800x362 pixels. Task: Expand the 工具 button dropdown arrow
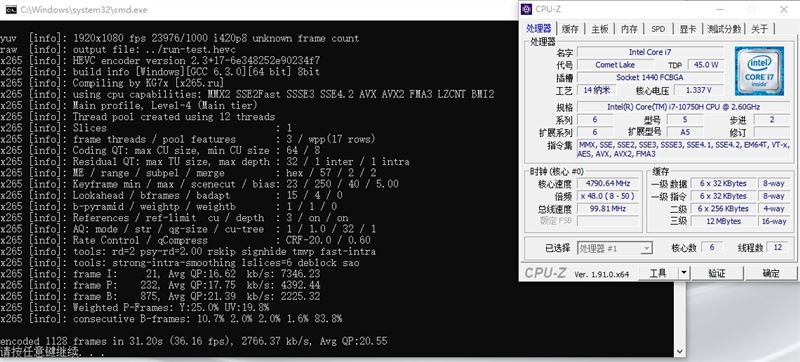[x=684, y=273]
